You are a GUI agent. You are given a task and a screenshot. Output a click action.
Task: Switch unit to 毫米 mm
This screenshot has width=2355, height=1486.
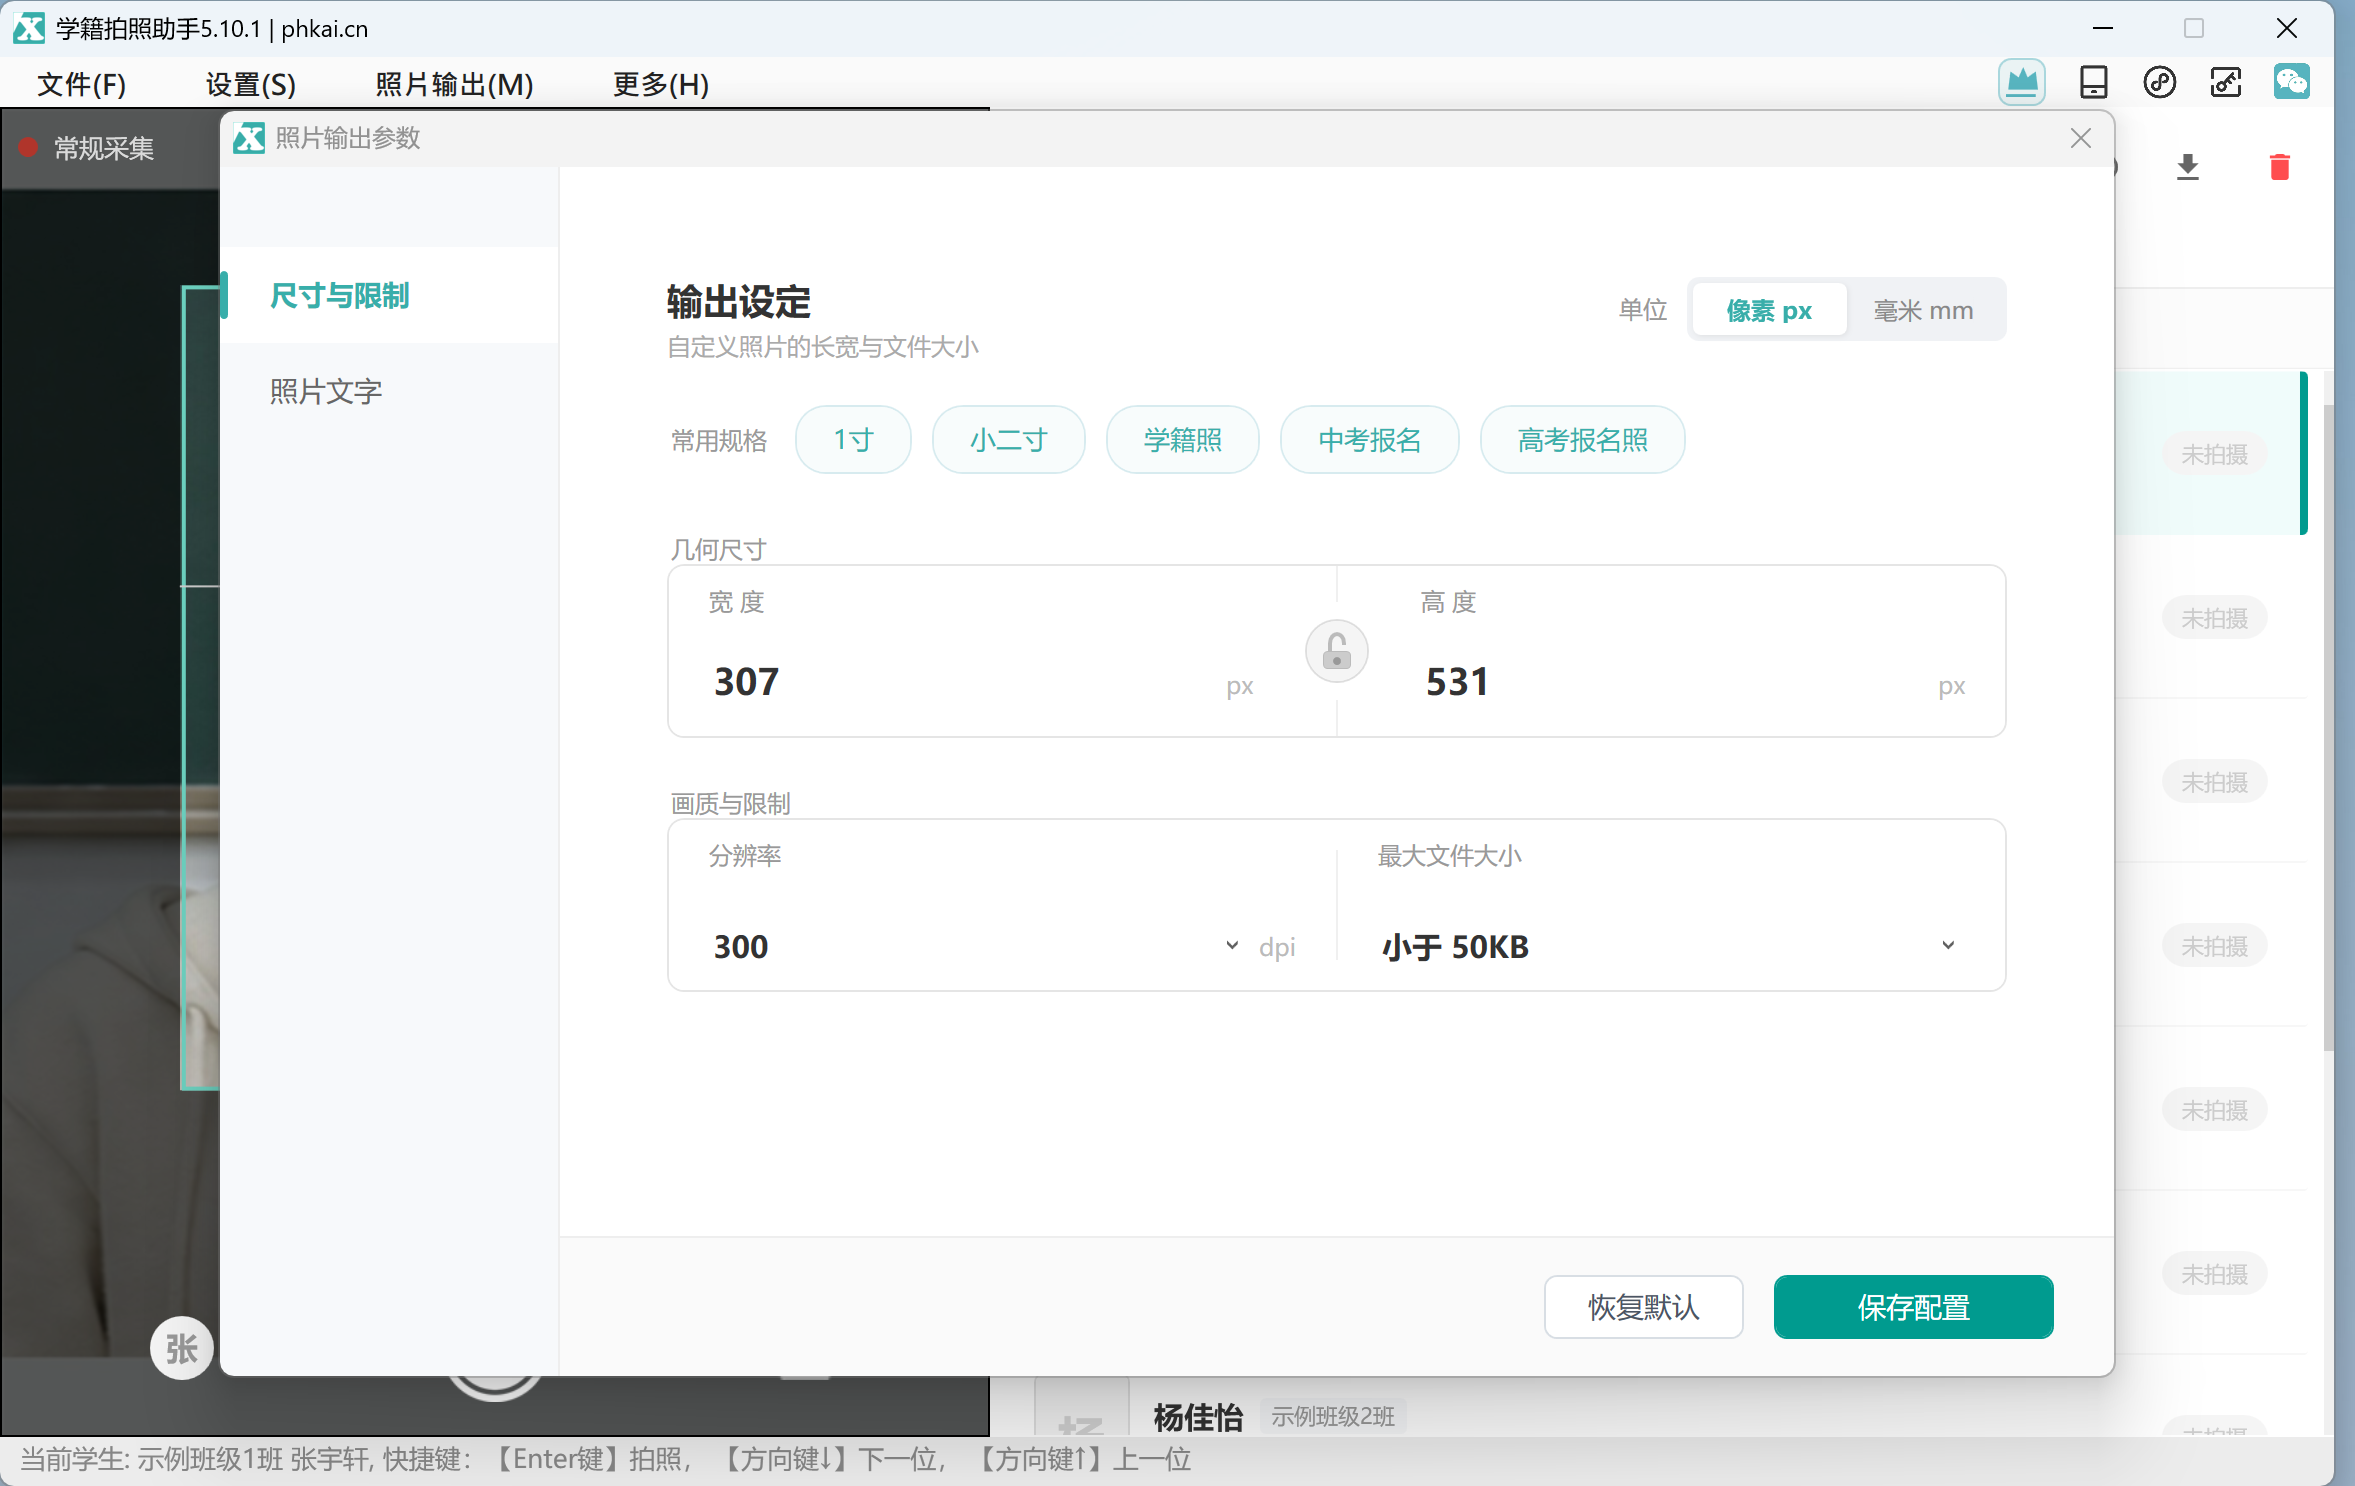tap(1923, 311)
